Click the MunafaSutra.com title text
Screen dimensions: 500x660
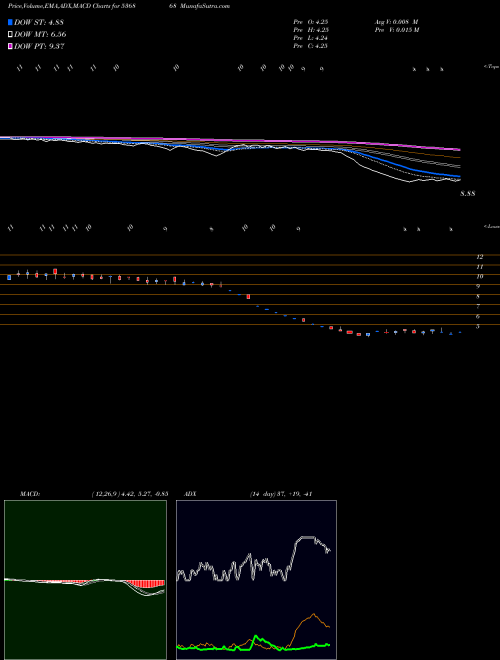pyautogui.click(x=205, y=6)
